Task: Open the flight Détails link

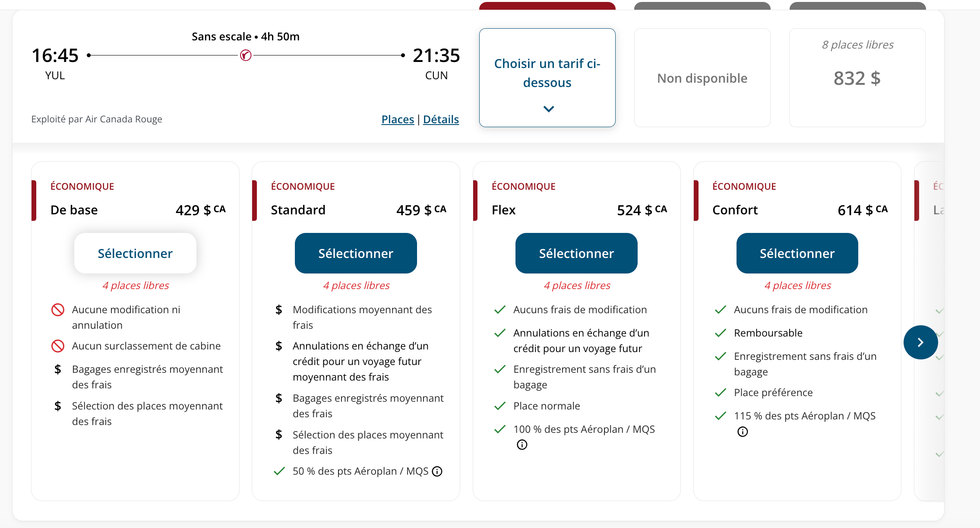Action: pyautogui.click(x=441, y=119)
